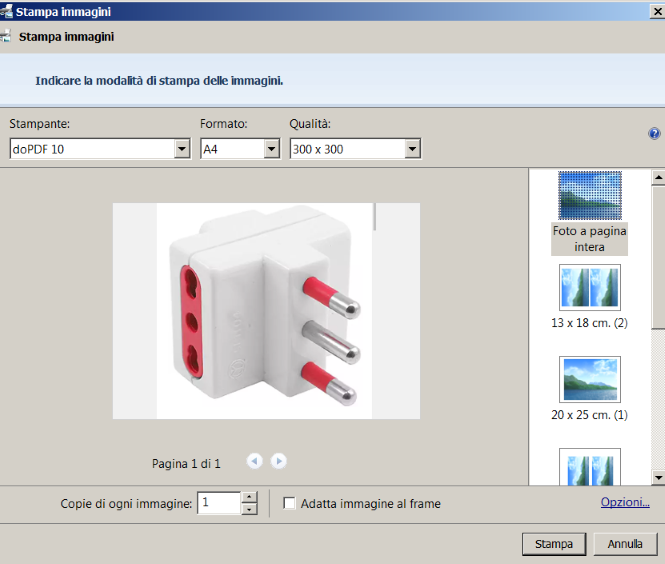Click the Stampa button
This screenshot has height=564, width=665.
(x=554, y=544)
